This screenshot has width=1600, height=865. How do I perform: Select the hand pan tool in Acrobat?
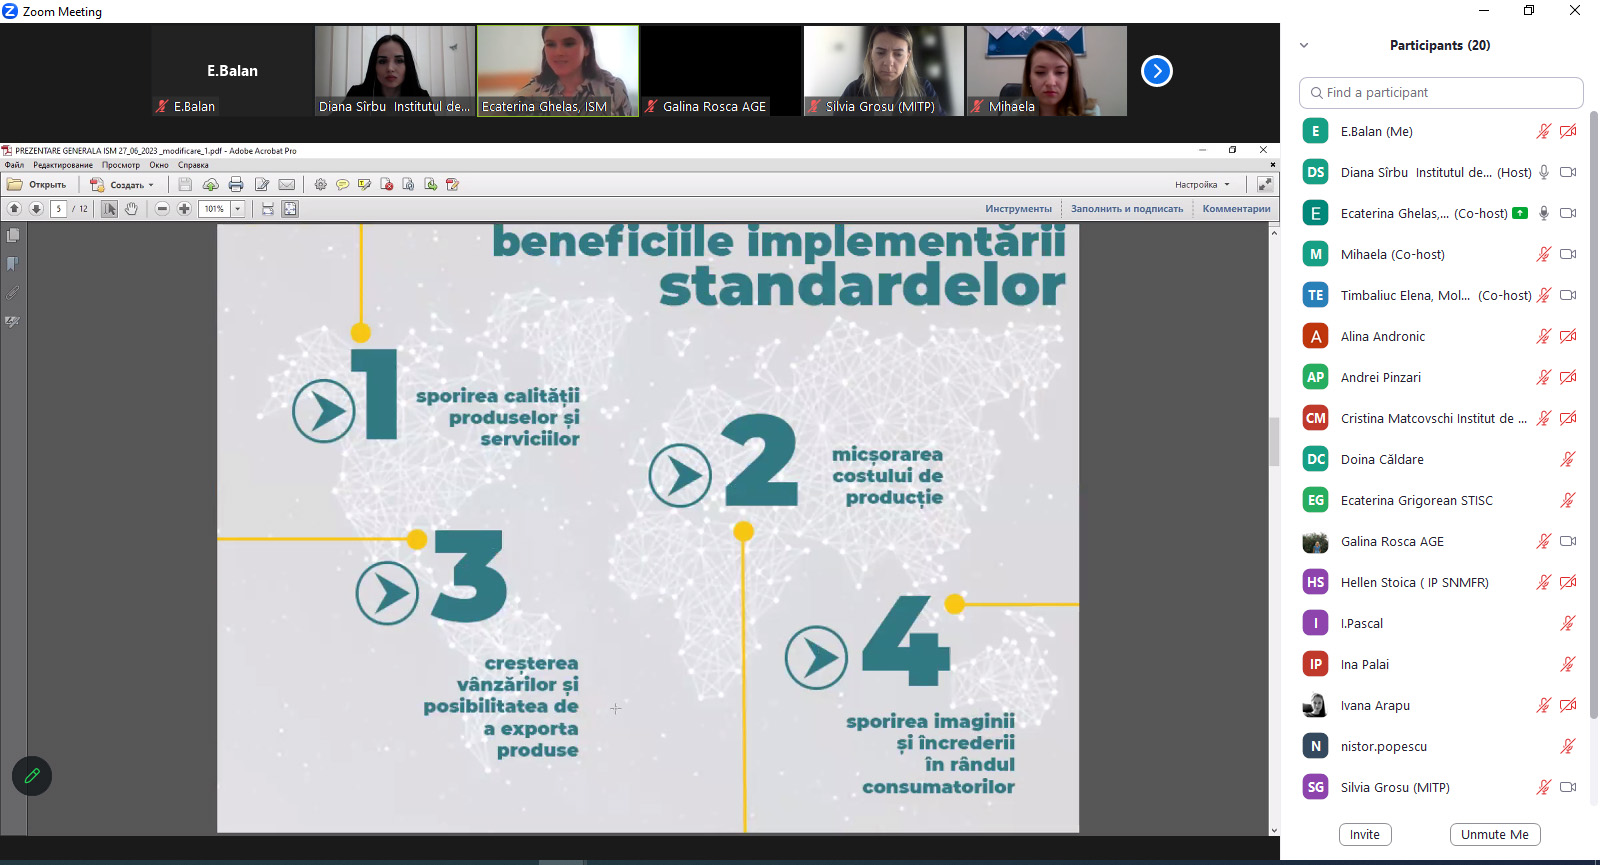coord(131,209)
